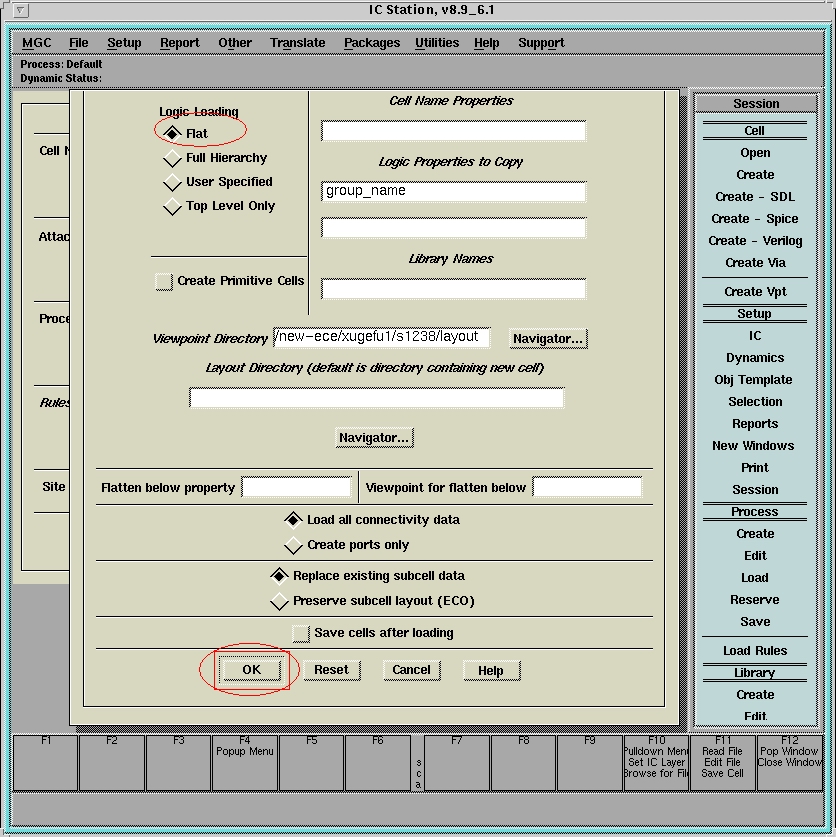The height and width of the screenshot is (837, 836).
Task: Open the window menu button in title bar
Action: [22, 10]
